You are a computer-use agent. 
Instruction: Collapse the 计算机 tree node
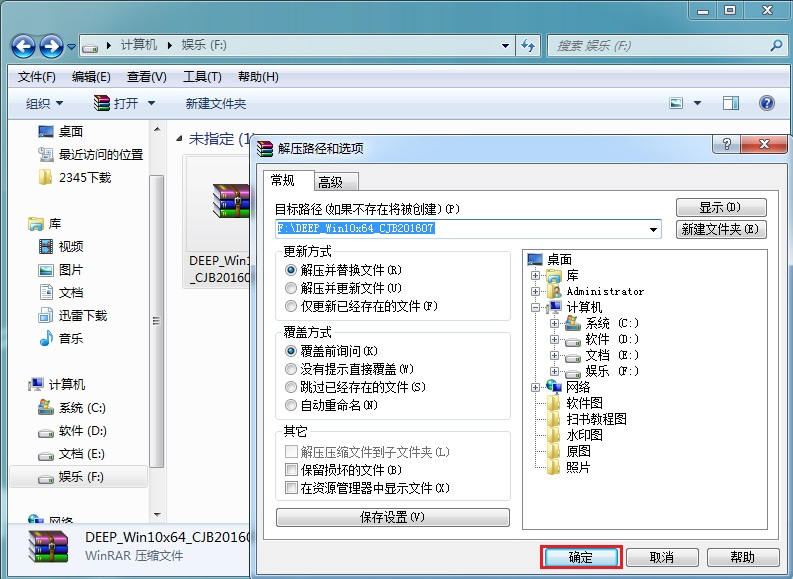click(x=535, y=307)
